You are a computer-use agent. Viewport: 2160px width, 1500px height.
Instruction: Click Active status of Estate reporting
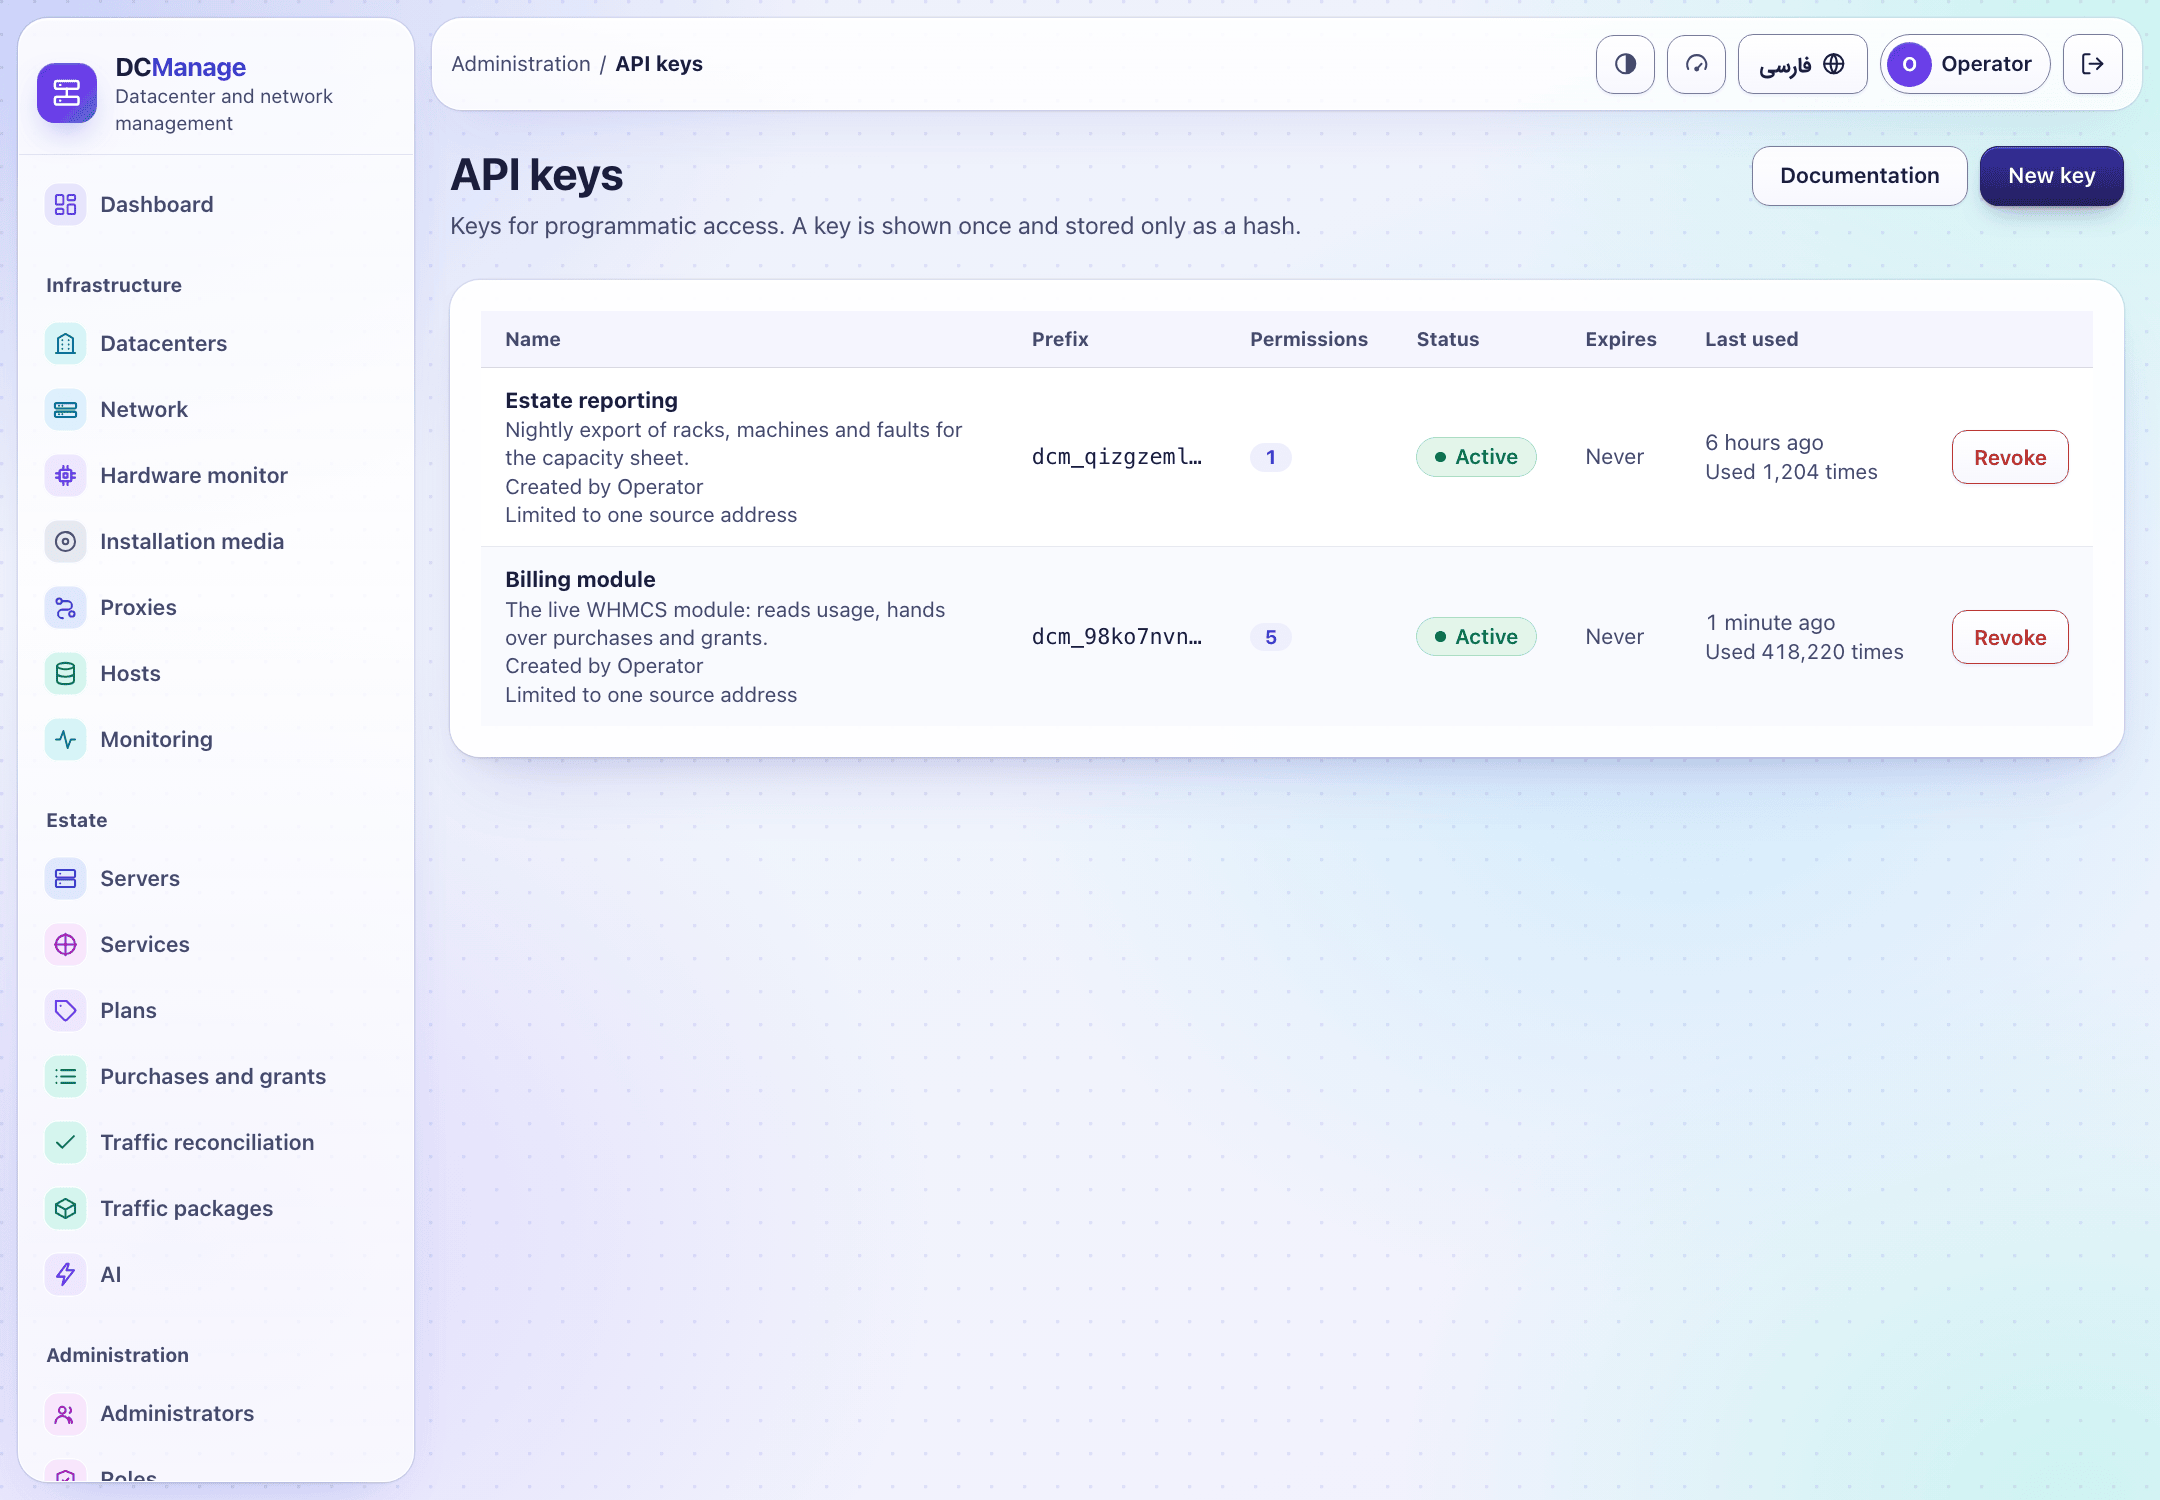pos(1476,457)
